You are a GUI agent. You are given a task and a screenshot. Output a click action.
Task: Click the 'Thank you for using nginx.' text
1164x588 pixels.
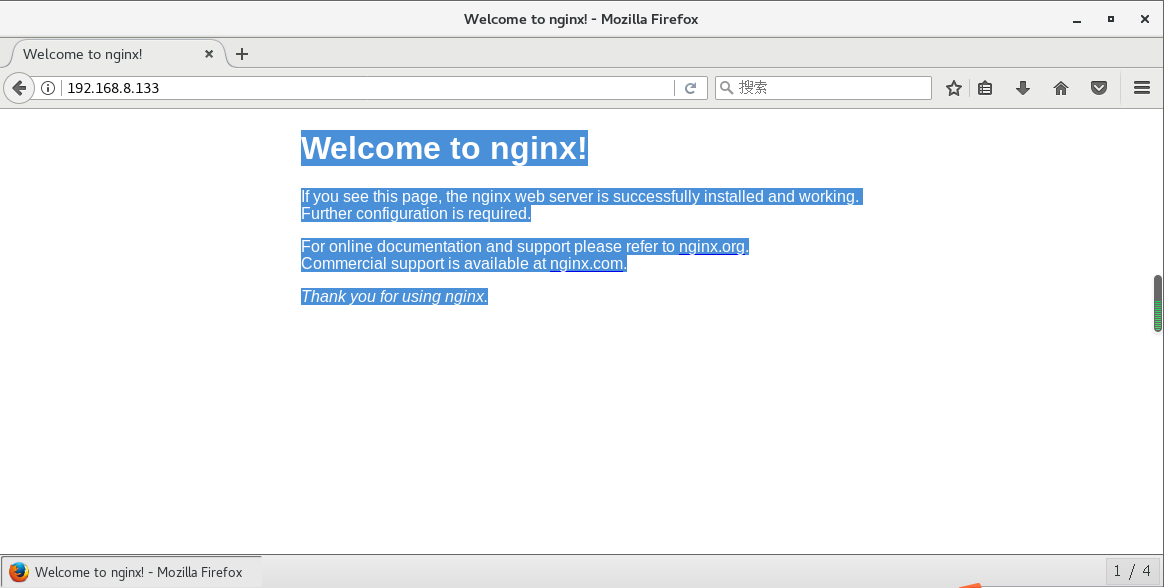click(394, 296)
